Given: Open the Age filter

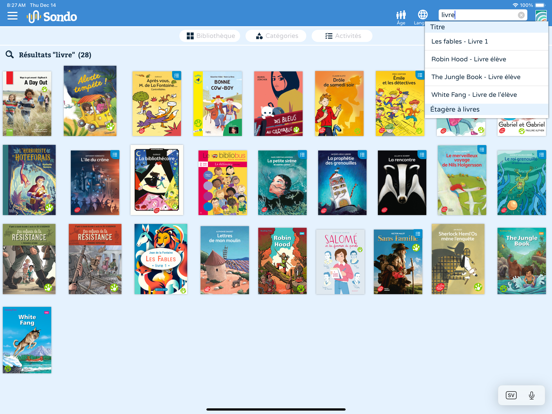Looking at the screenshot, I should tap(401, 17).
